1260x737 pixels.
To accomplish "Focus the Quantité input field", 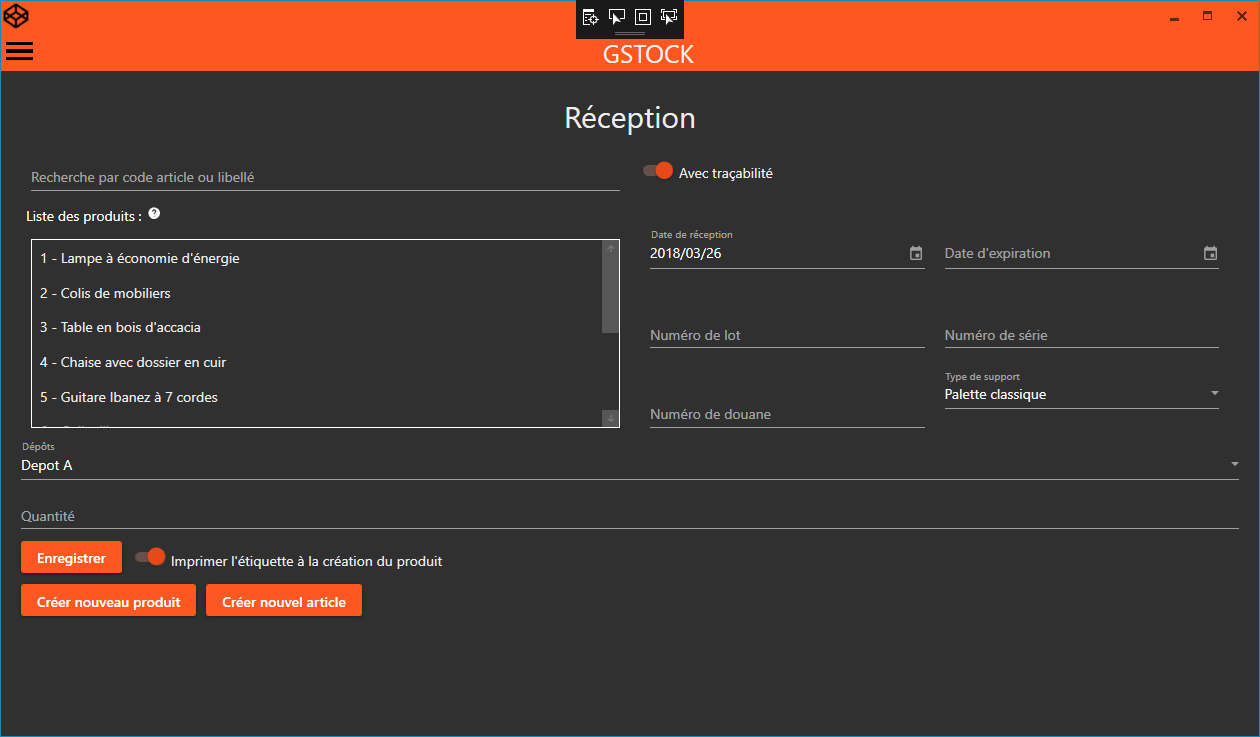I will [x=628, y=516].
